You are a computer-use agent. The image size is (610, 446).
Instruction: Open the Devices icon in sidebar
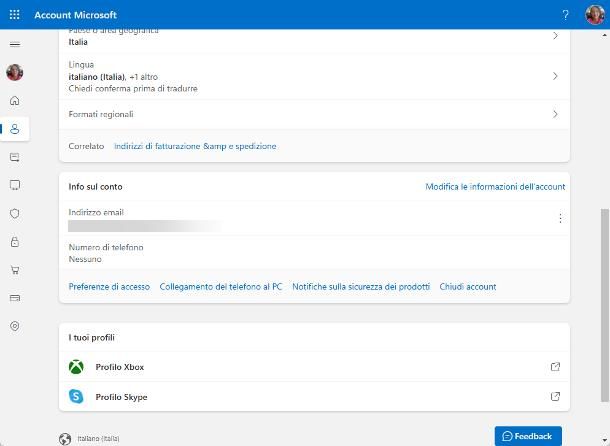coord(15,185)
